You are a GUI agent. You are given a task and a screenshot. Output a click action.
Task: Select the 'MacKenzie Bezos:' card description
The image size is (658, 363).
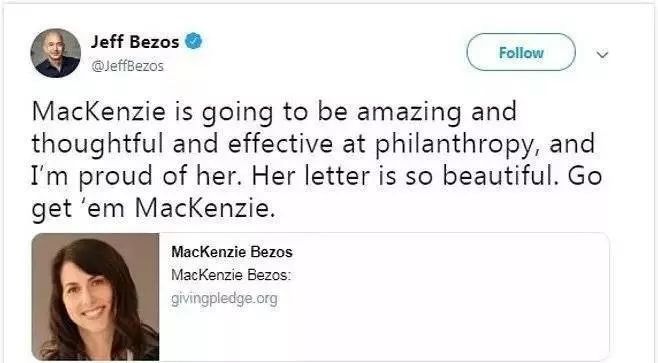231,275
